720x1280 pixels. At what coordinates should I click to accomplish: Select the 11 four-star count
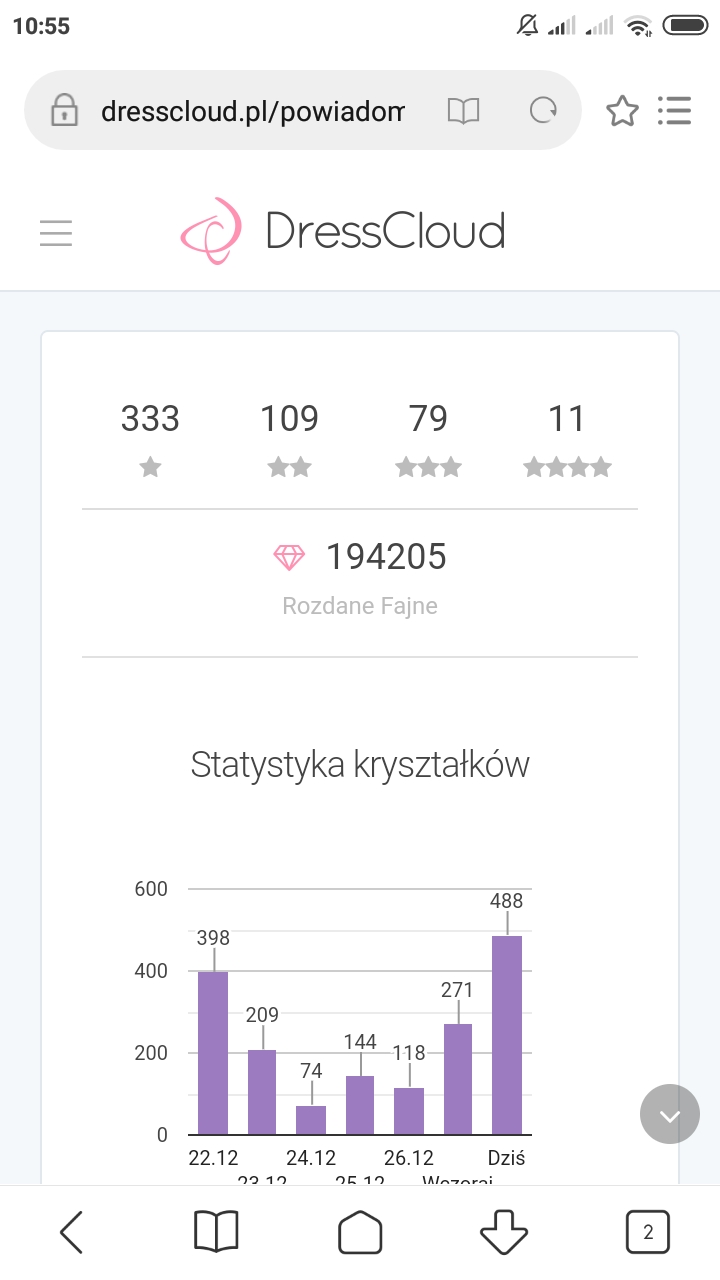(x=566, y=418)
